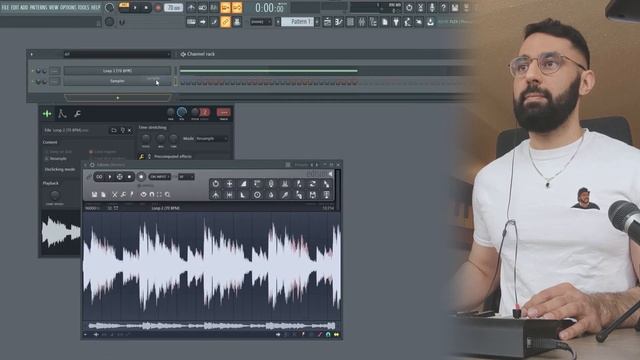640x360 pixels.
Task: Click the Precomputed effects wrench icon
Action: (x=141, y=156)
